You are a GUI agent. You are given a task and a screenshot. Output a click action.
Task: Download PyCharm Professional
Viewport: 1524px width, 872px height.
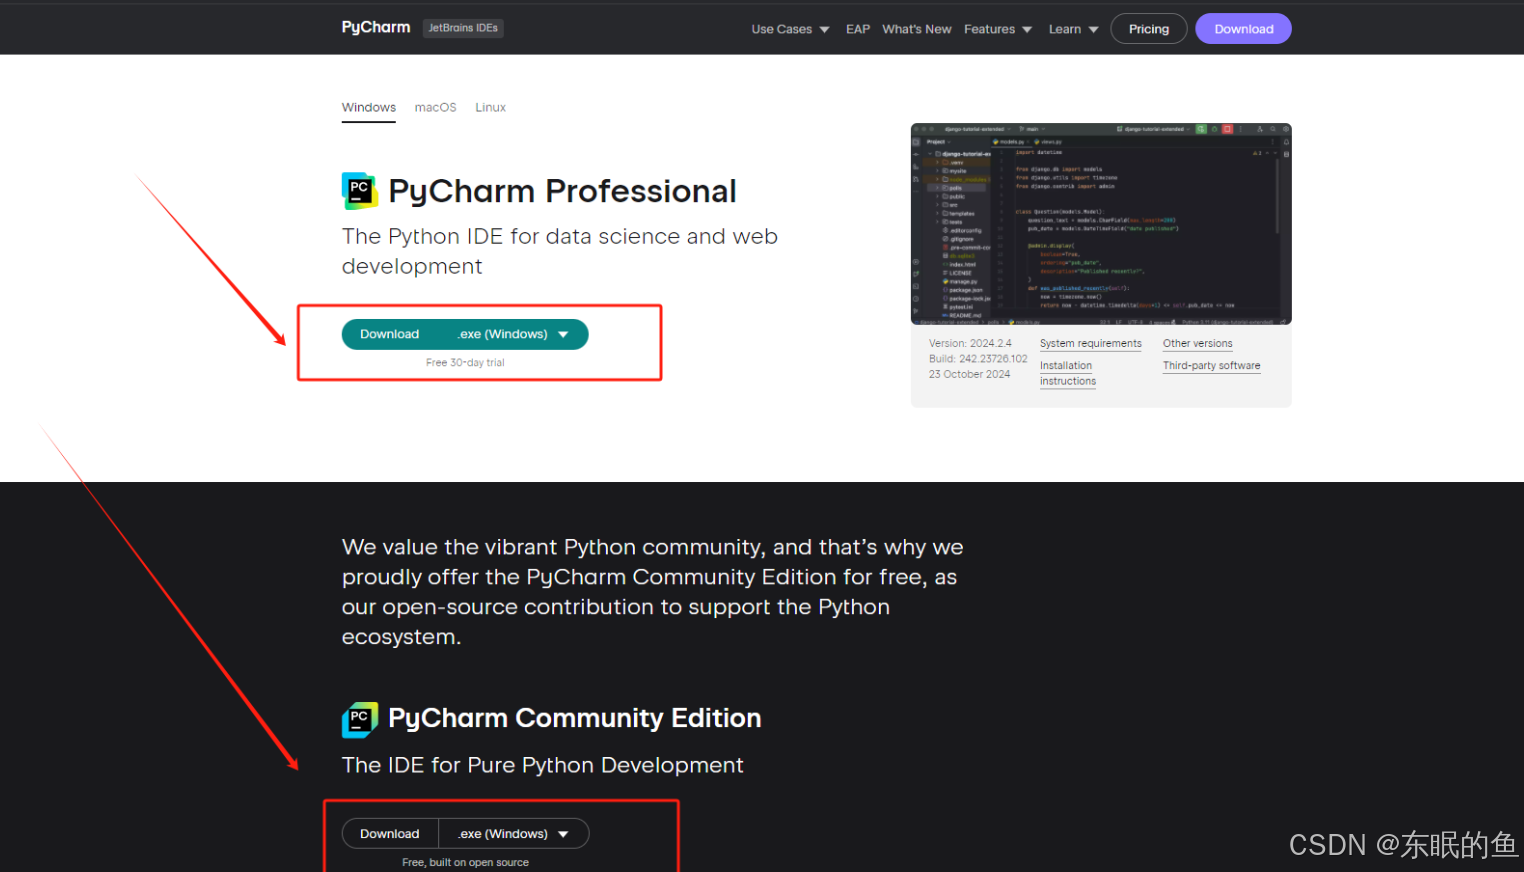[390, 334]
